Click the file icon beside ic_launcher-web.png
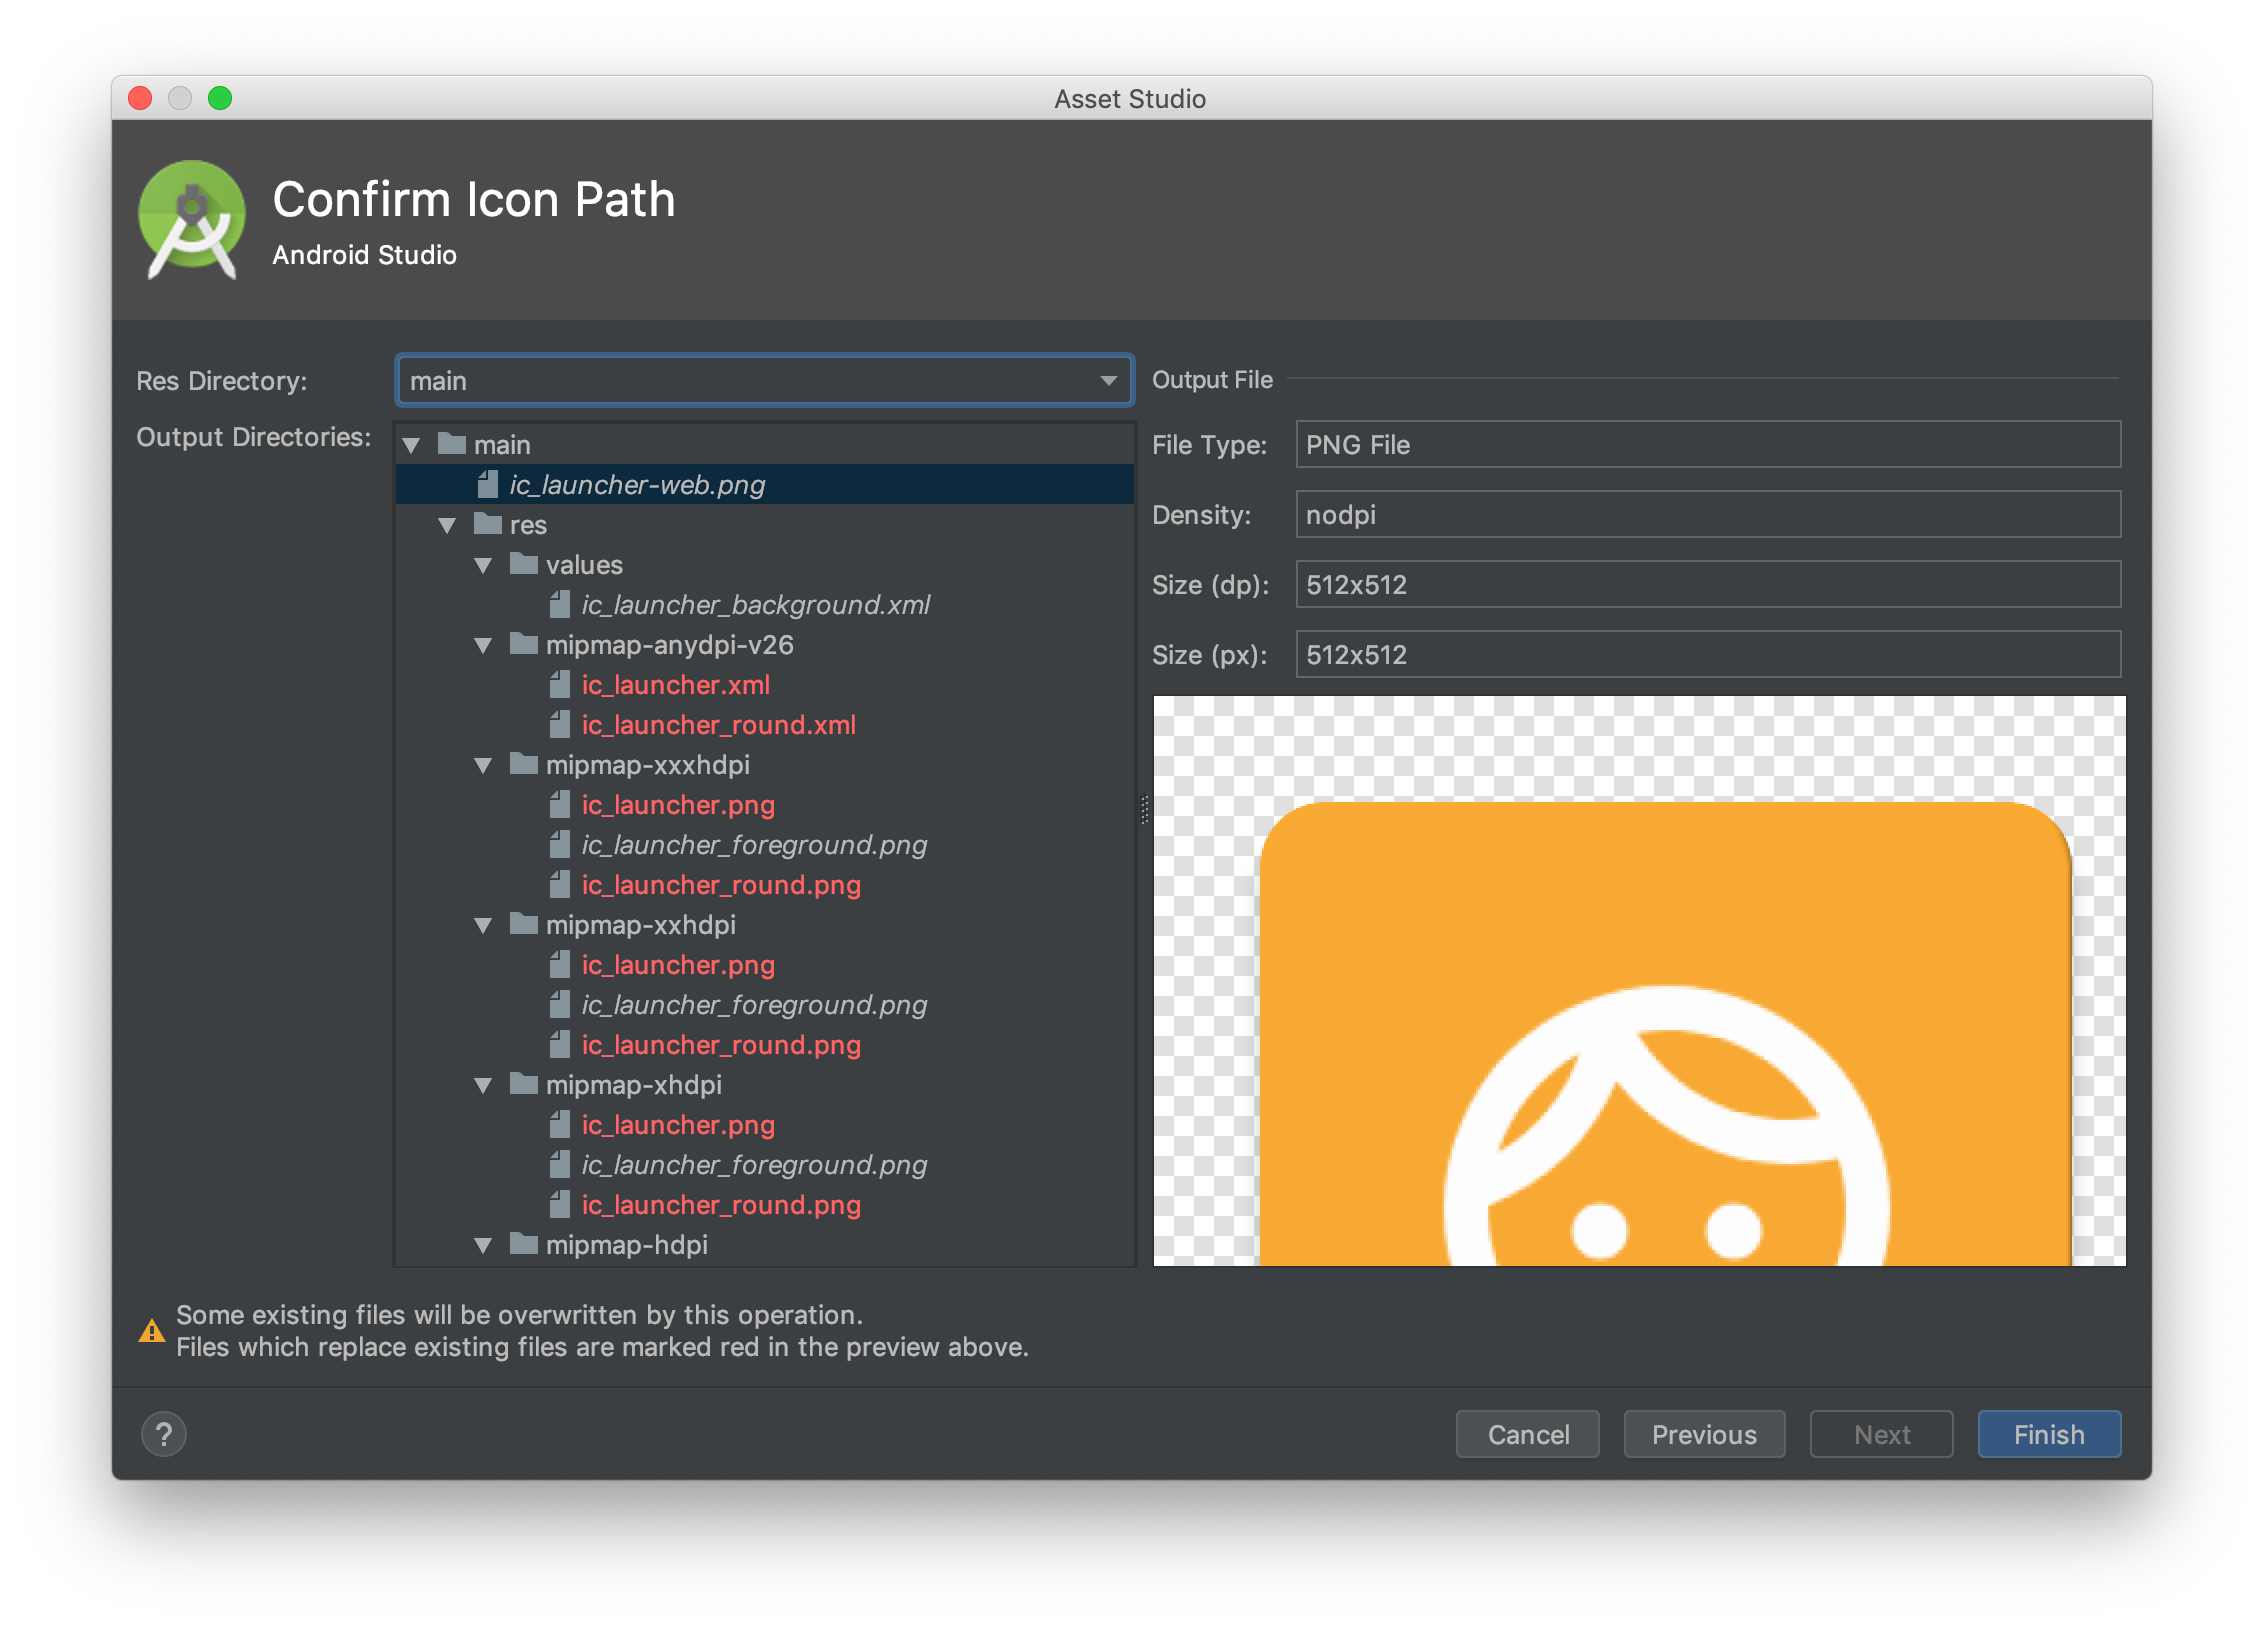Screen dimensions: 2264x1628 pos(488,485)
